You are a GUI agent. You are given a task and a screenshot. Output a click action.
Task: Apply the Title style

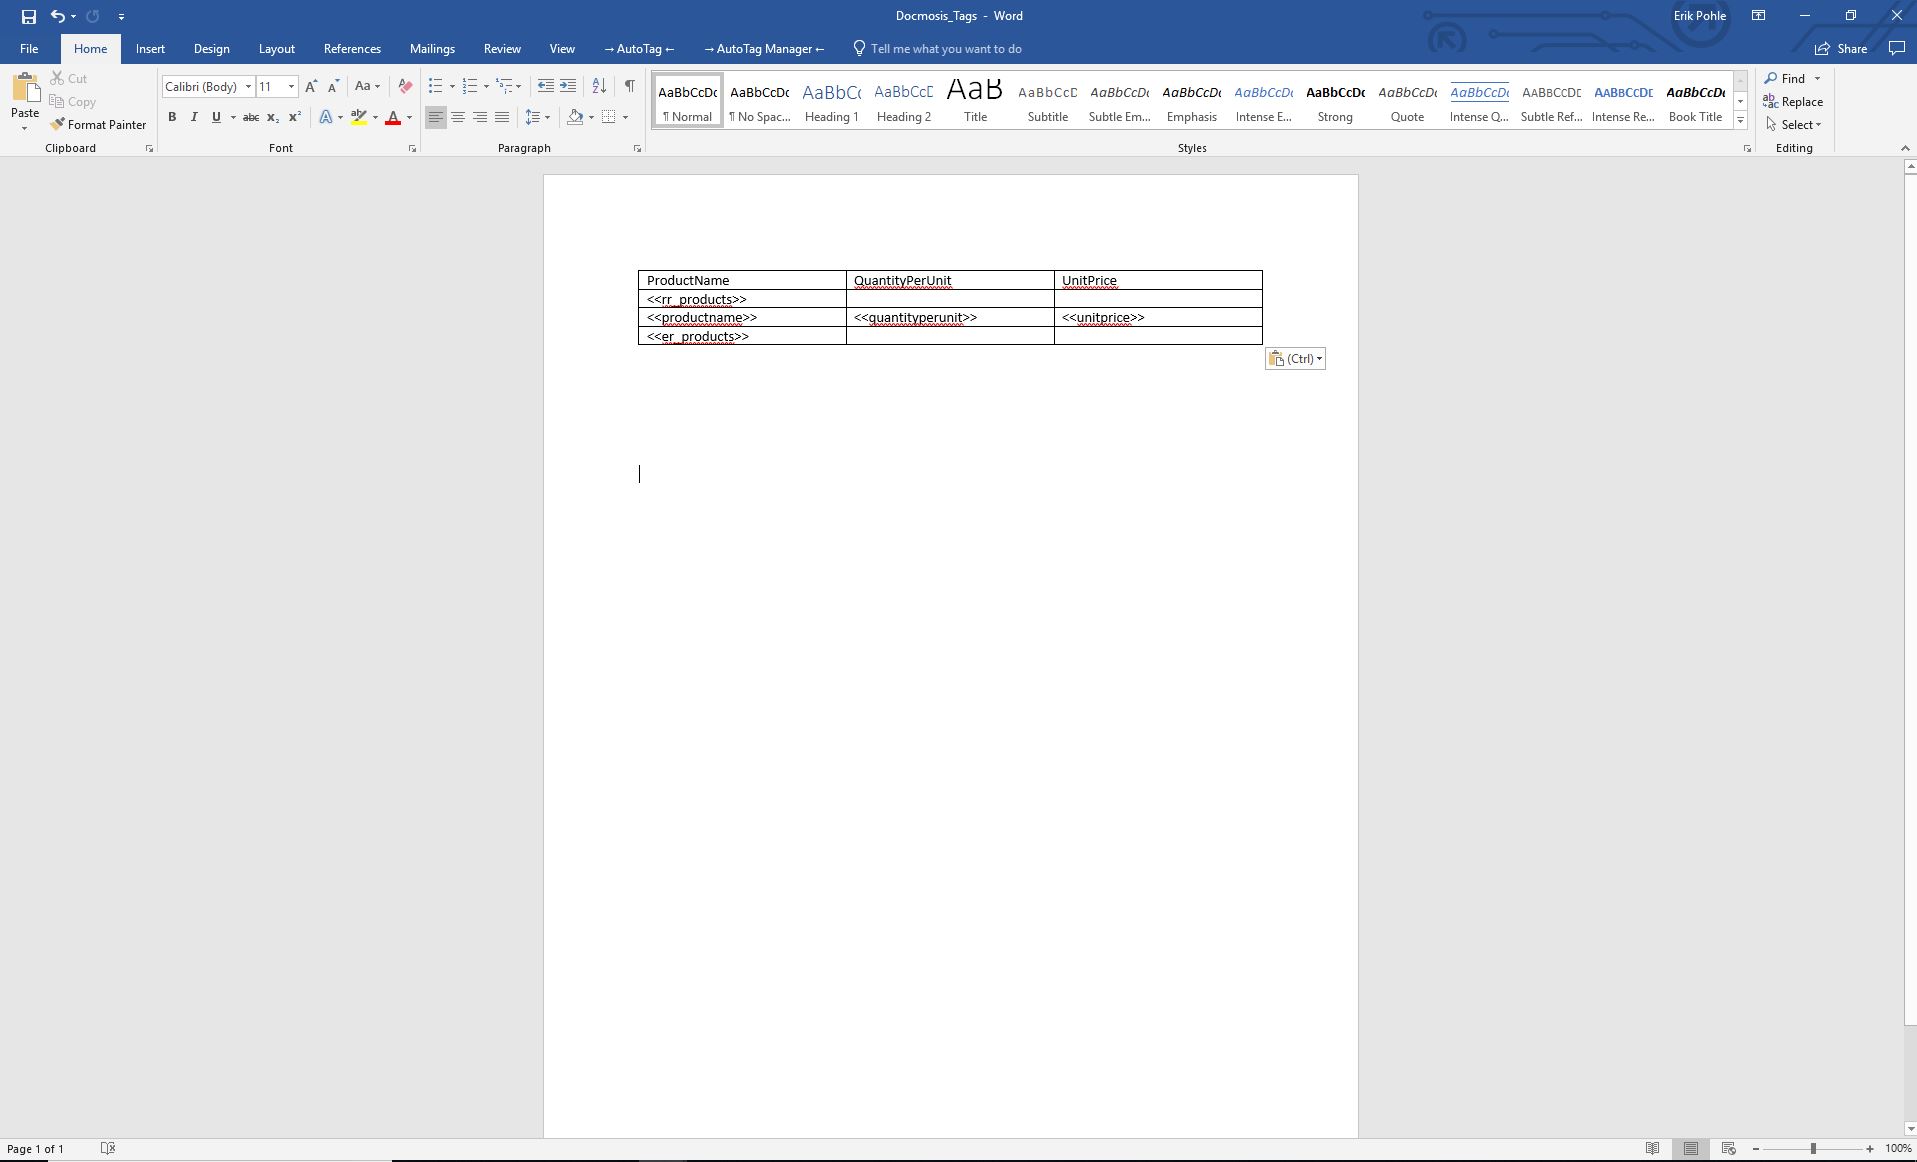pos(975,101)
